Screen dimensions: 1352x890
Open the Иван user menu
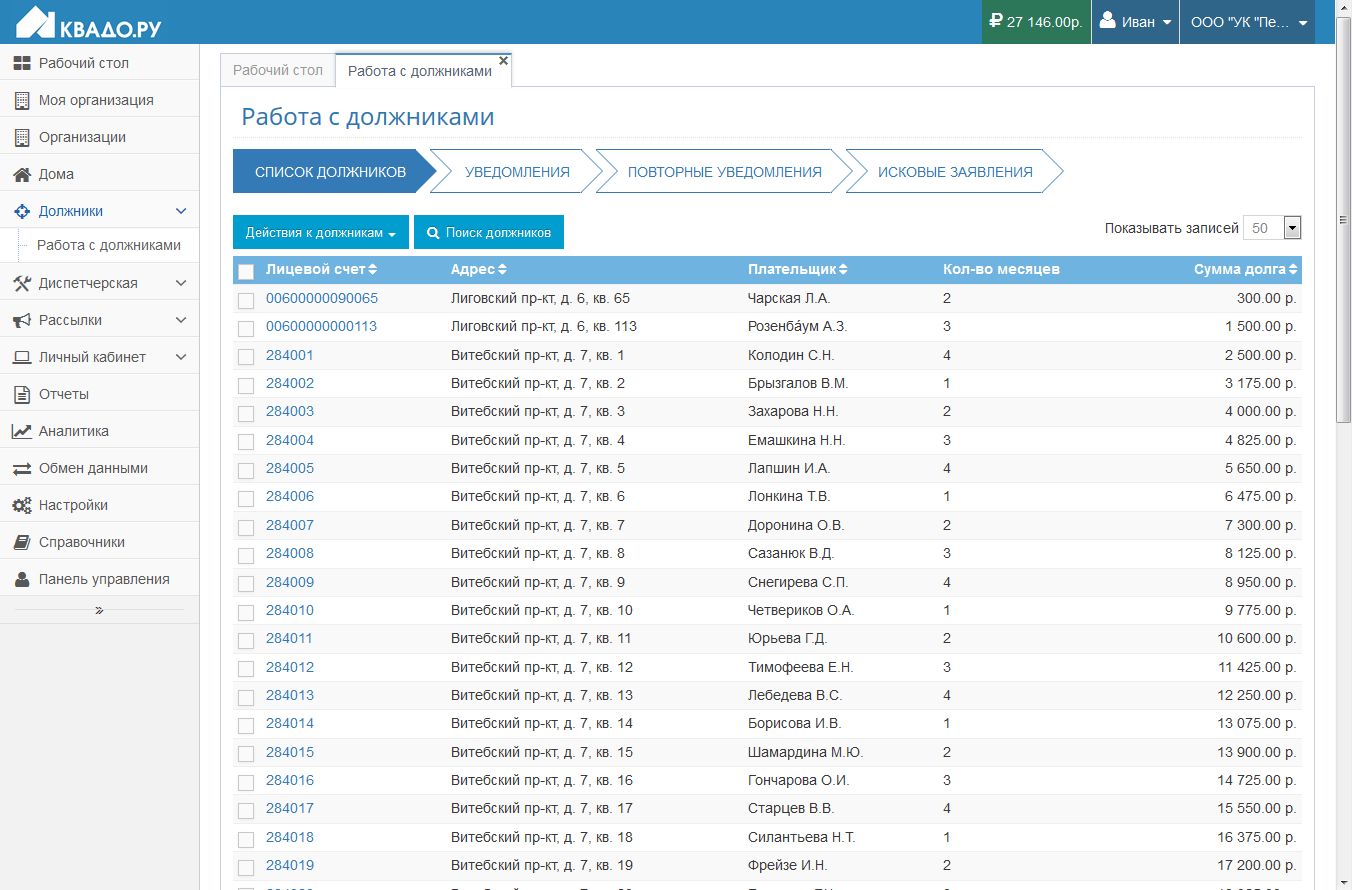coord(1135,21)
